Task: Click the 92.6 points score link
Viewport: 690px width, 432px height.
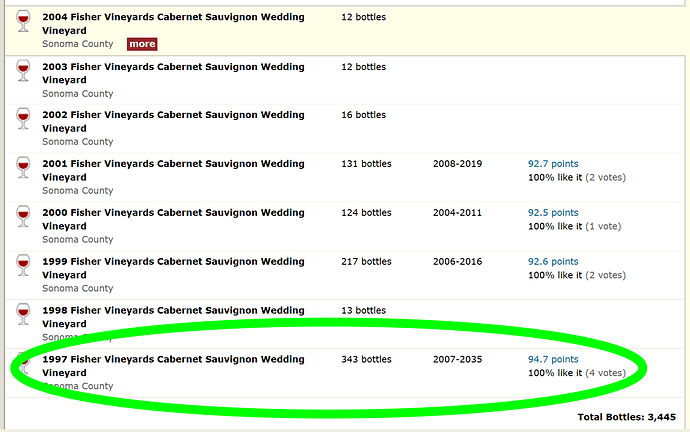Action: (553, 261)
